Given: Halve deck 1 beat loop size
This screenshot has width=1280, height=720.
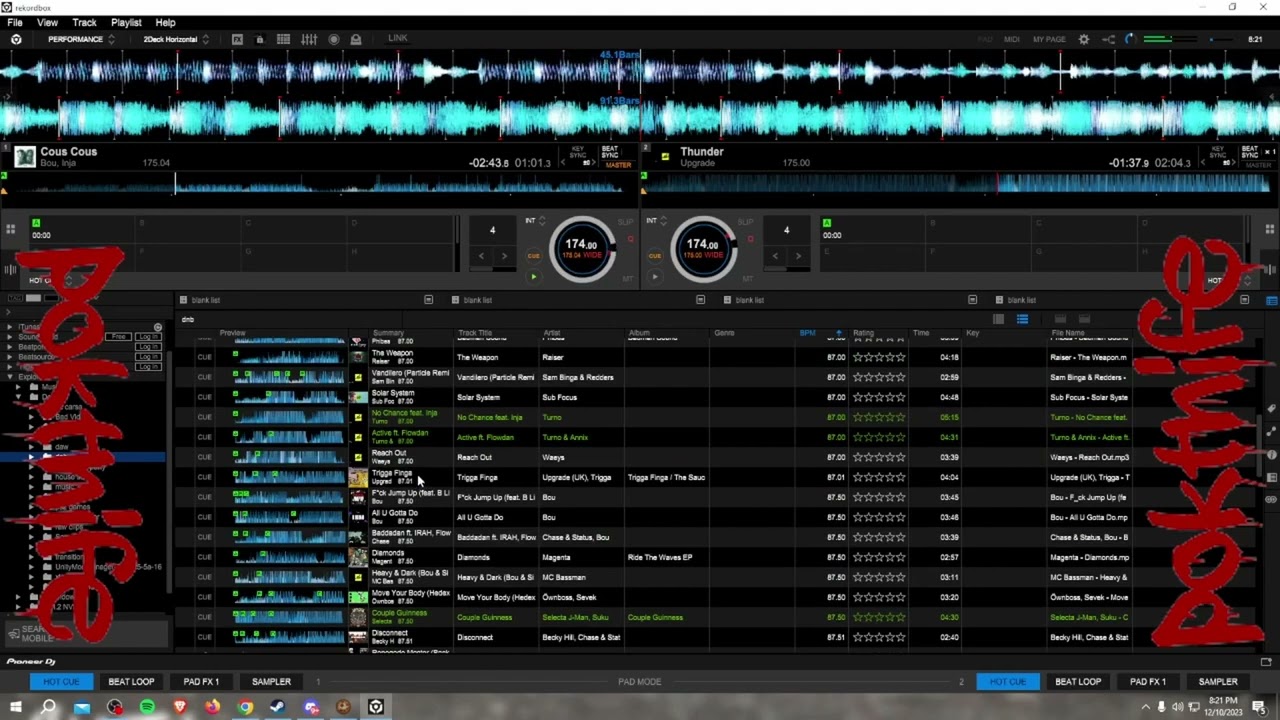Looking at the screenshot, I should [x=481, y=256].
